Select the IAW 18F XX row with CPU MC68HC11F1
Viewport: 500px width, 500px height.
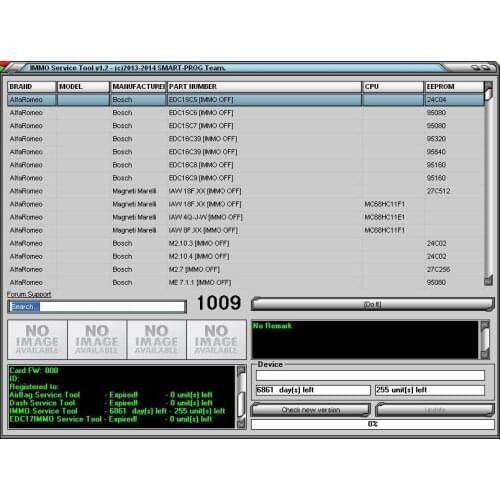pos(246,204)
